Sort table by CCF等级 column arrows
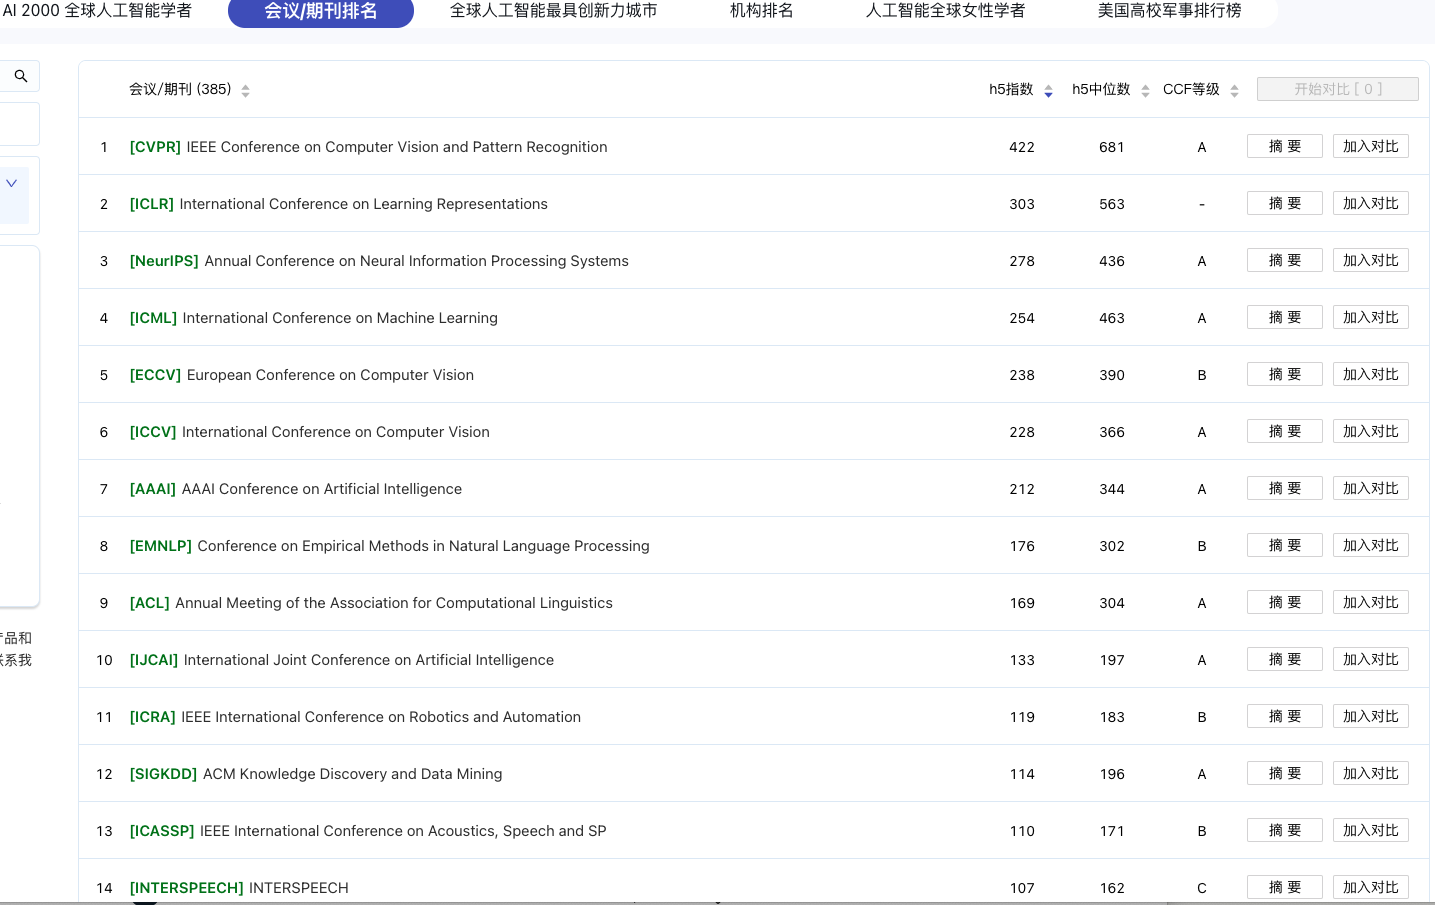Viewport: 1435px width, 905px height. 1234,89
